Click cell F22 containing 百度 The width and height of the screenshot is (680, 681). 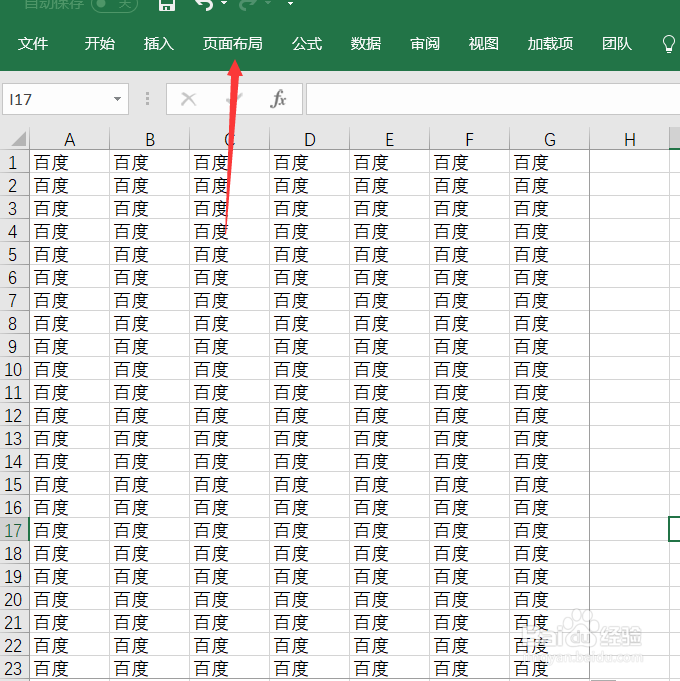[x=469, y=646]
